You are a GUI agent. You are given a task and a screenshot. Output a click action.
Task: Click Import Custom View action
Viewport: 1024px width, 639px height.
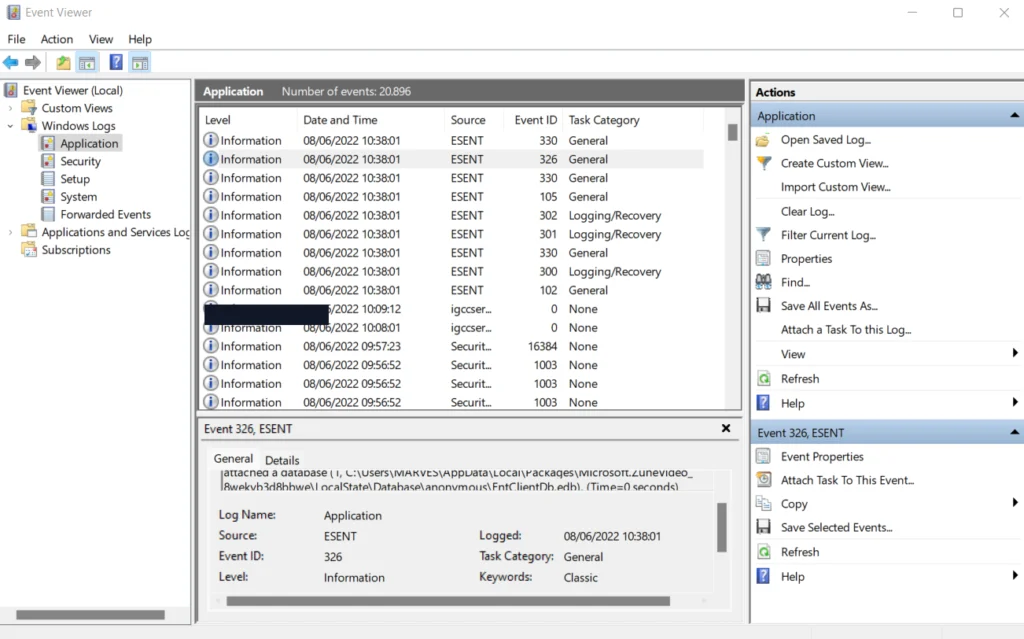pyautogui.click(x=835, y=187)
